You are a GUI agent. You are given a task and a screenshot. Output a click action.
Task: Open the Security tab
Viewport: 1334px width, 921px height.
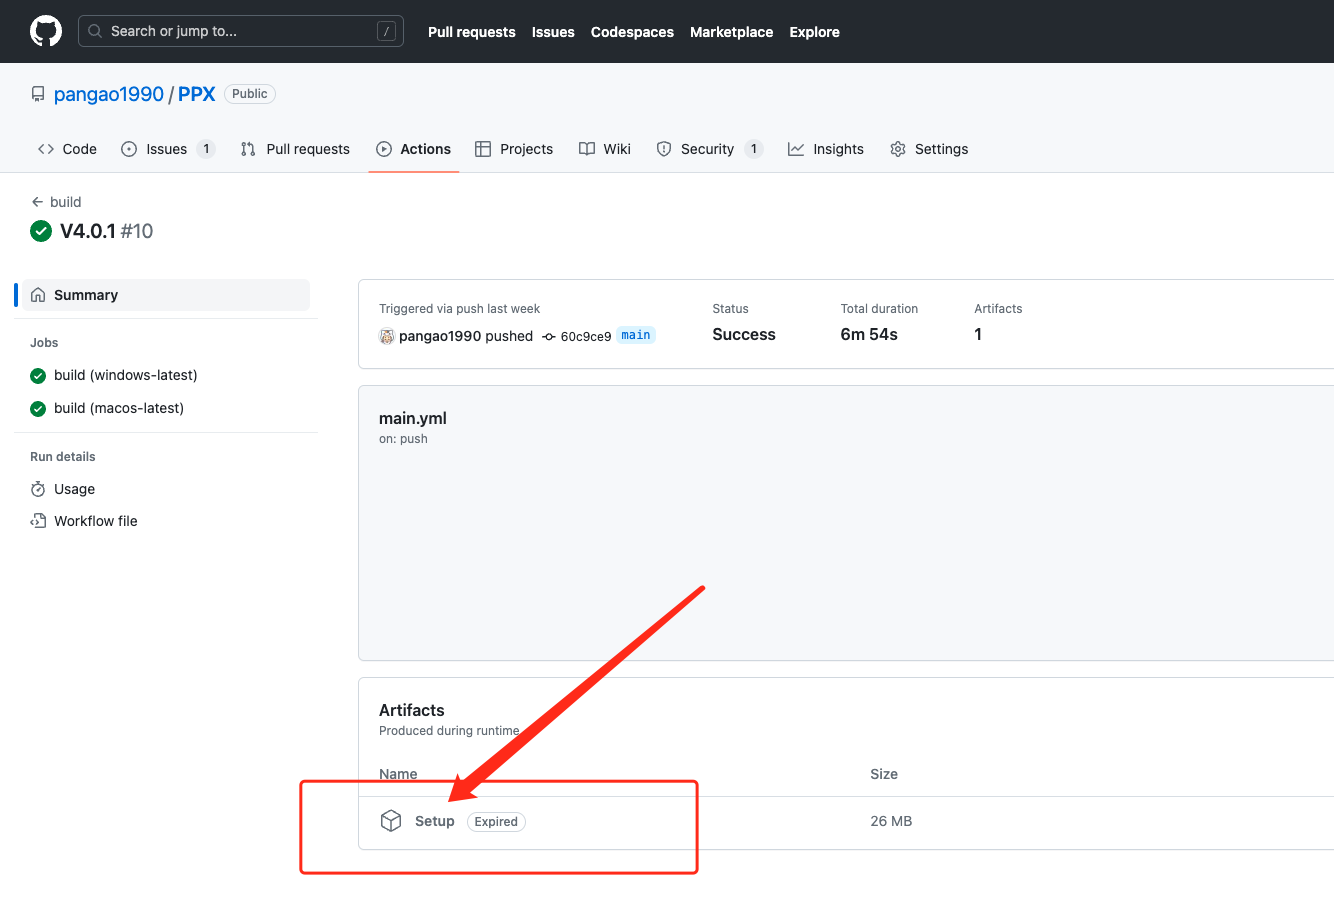[709, 149]
